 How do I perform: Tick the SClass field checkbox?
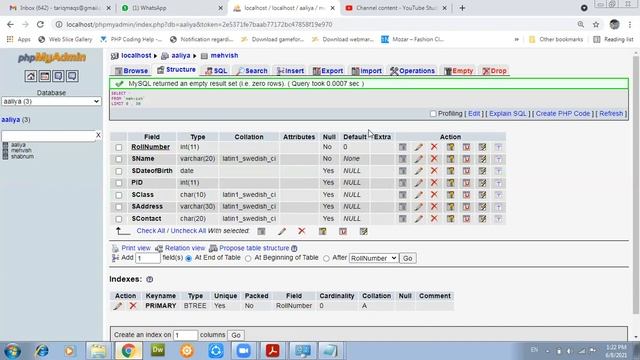tap(118, 195)
